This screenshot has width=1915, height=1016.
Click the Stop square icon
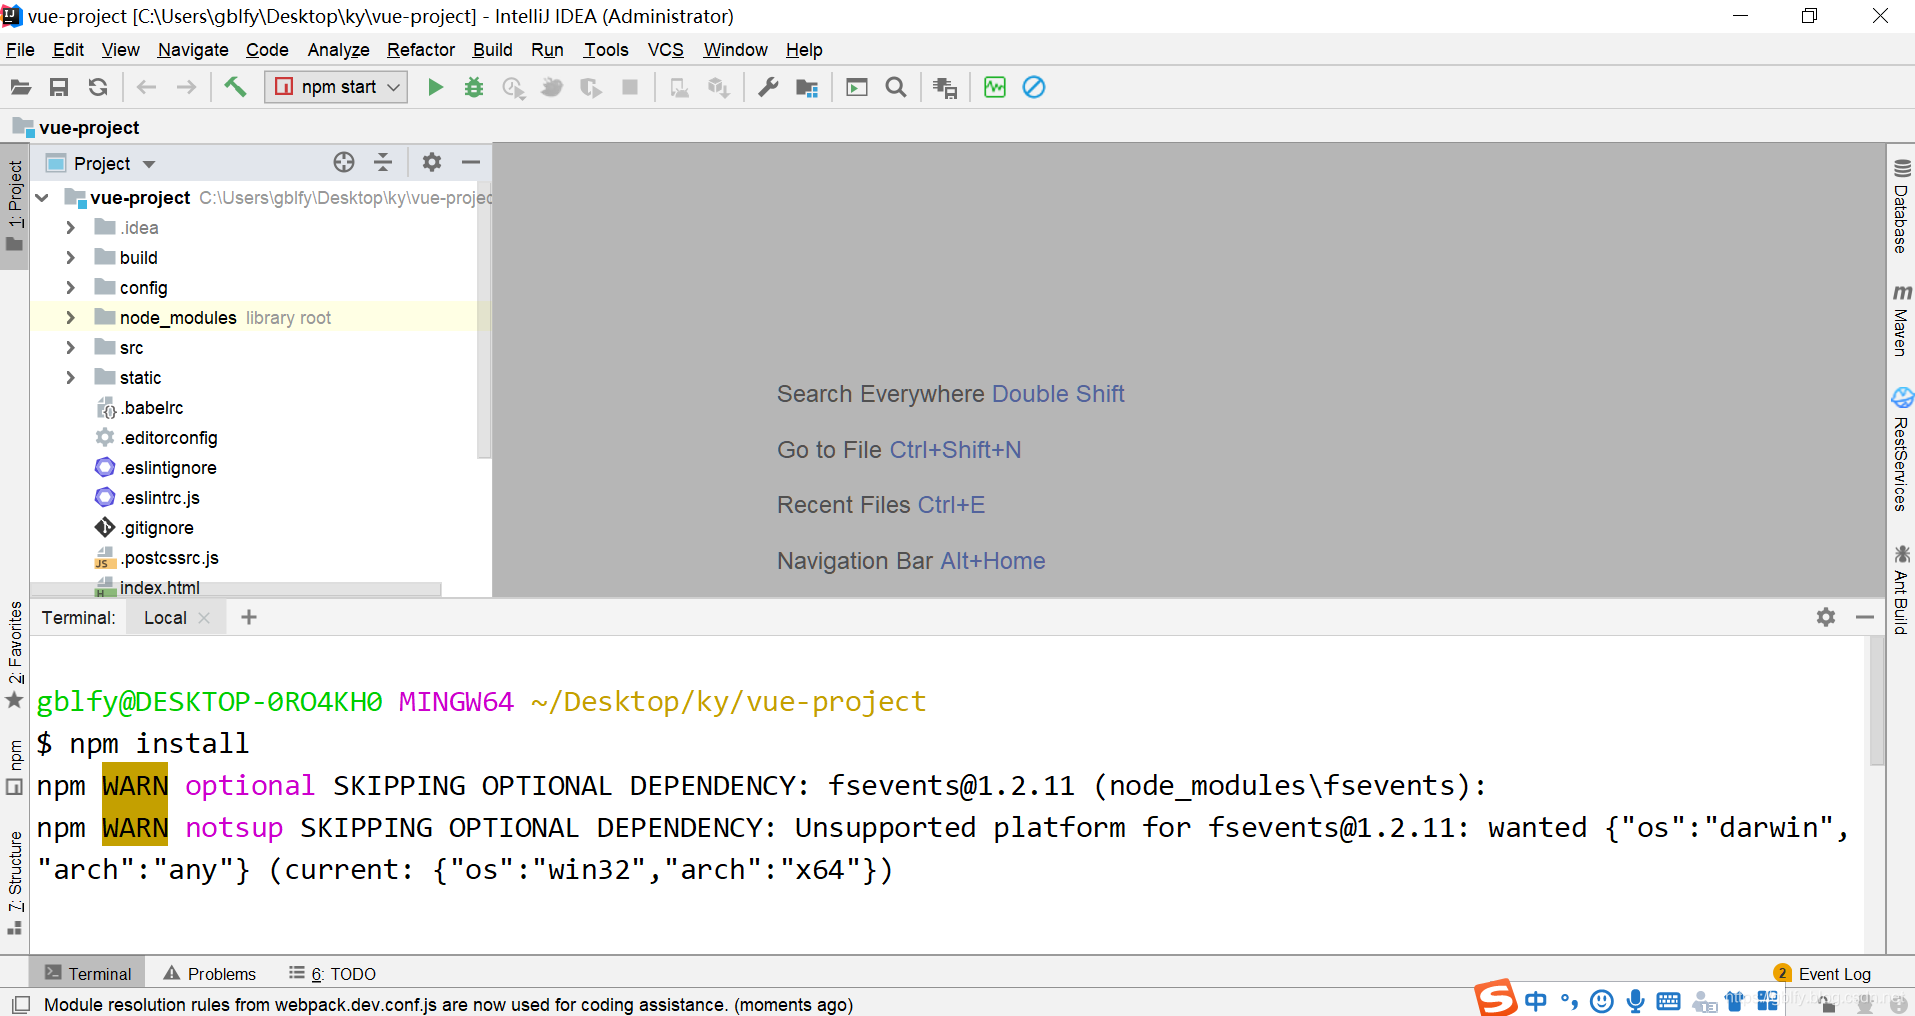pos(630,87)
